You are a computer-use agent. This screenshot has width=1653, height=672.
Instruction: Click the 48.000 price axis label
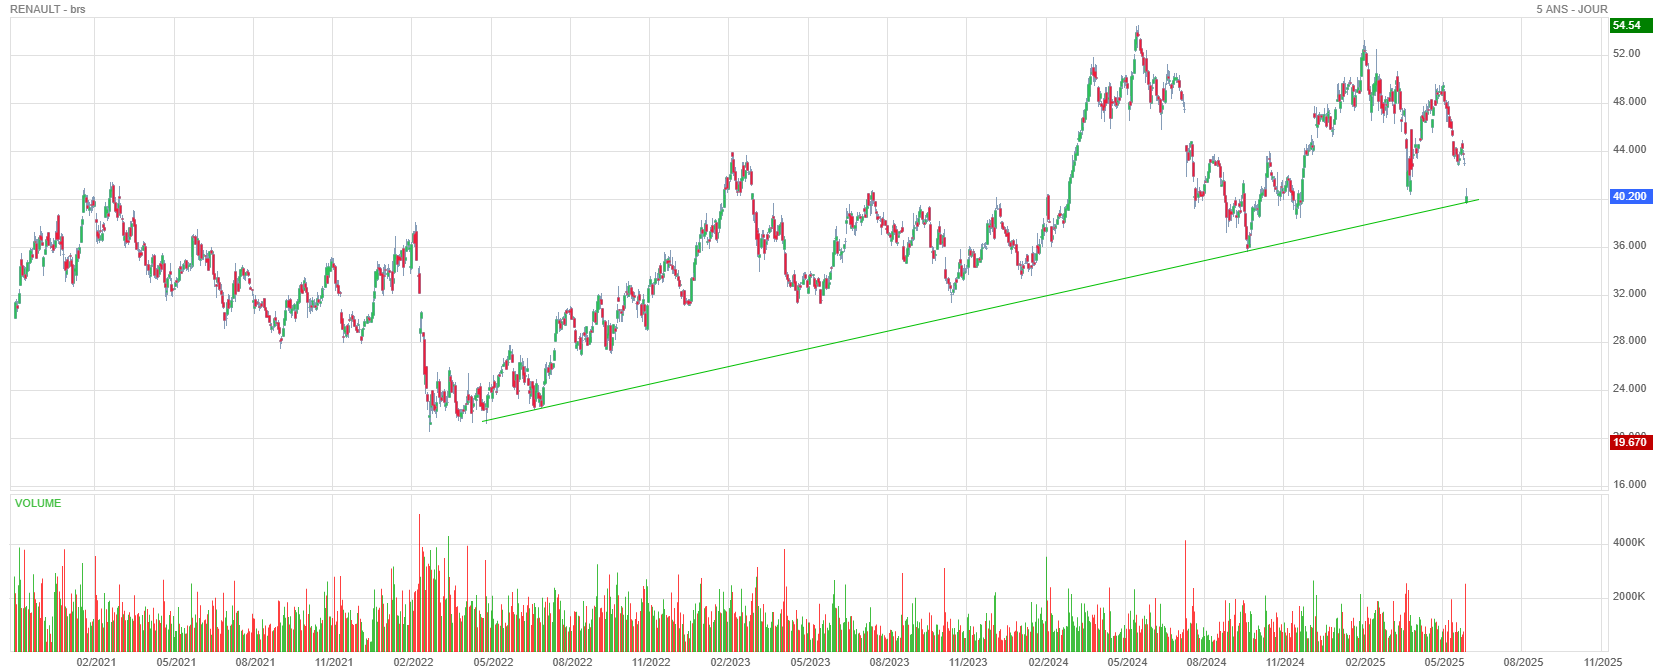[x=1630, y=102]
